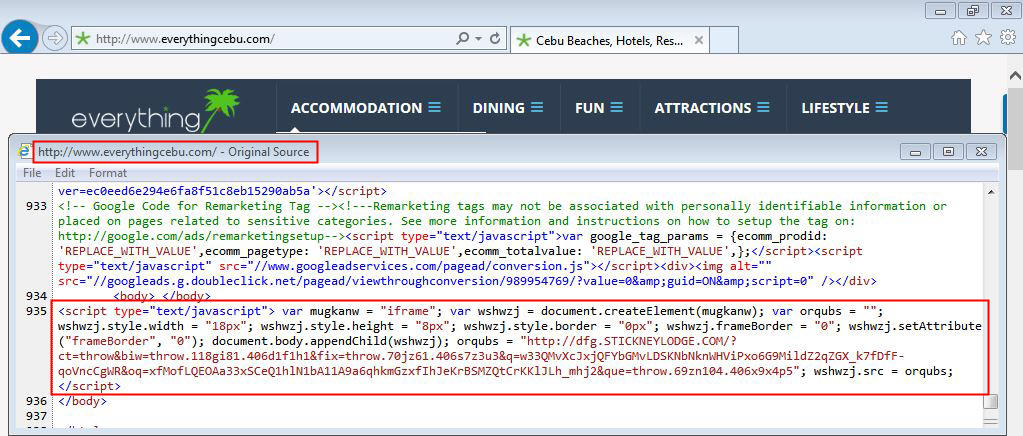This screenshot has height=436, width=1023.
Task: Click the googleadservices conversion.js src text
Action: 420,266
